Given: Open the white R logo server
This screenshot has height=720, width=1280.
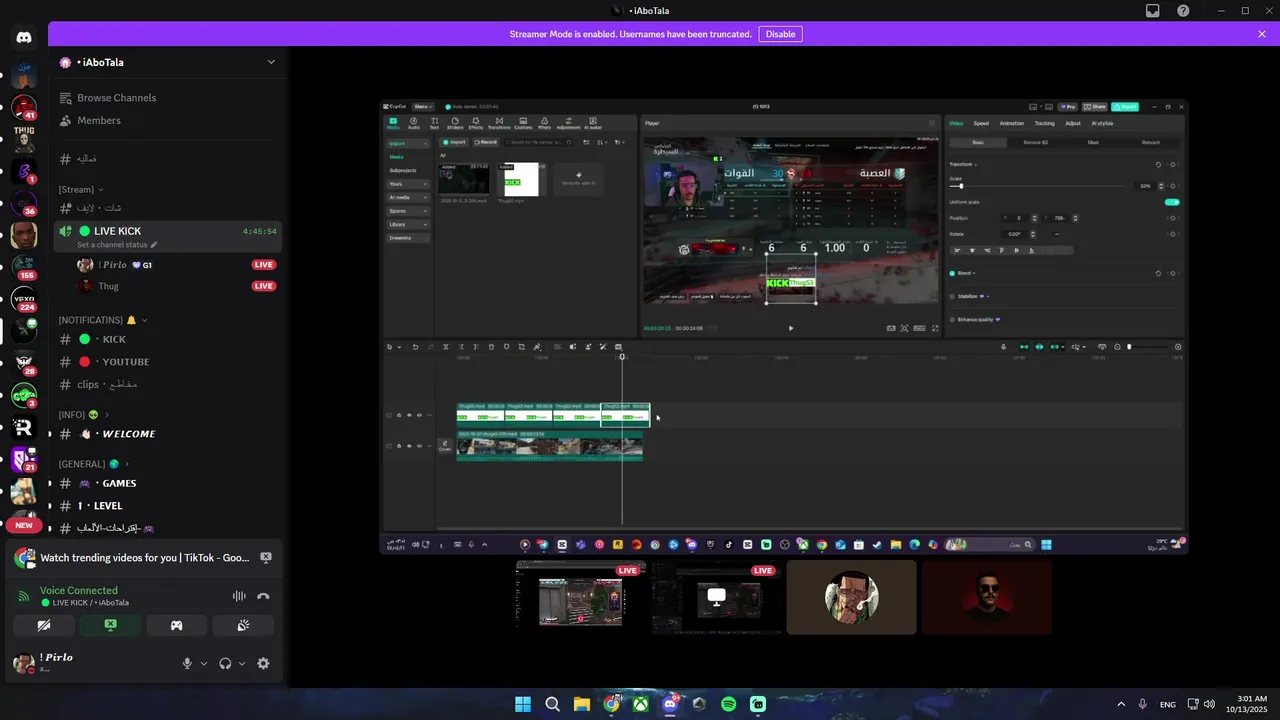Looking at the screenshot, I should 24,428.
